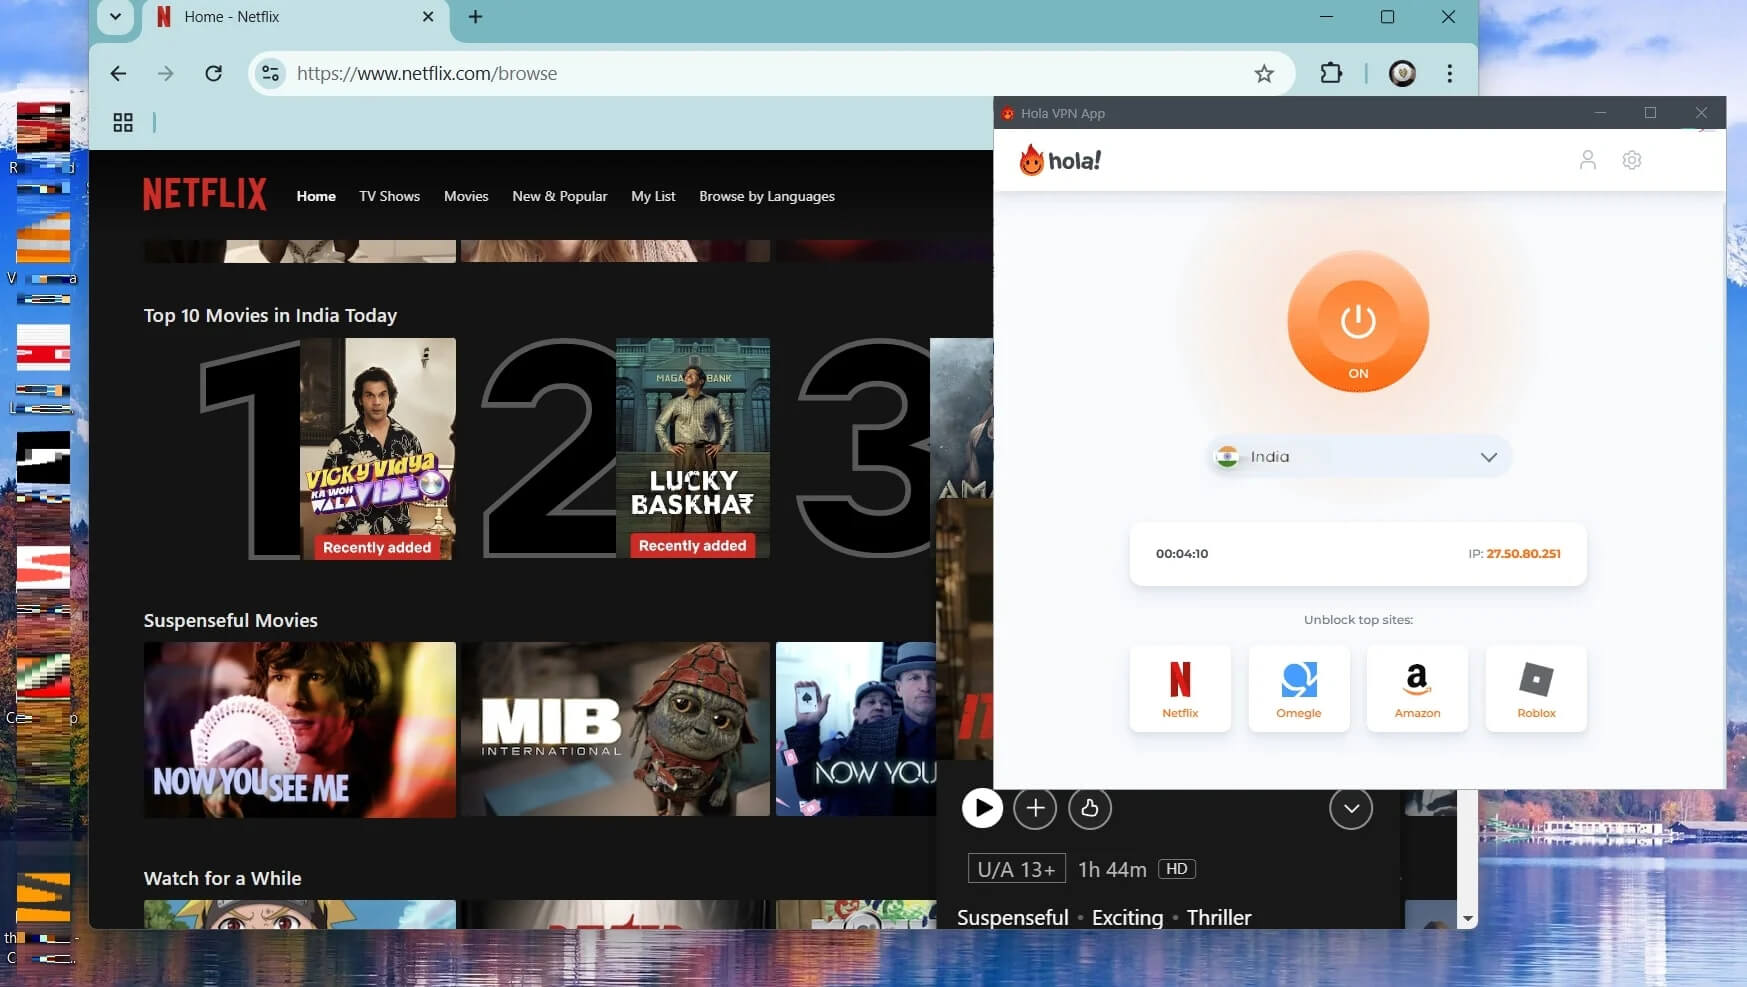Open the MIB International thumbnail

615,729
